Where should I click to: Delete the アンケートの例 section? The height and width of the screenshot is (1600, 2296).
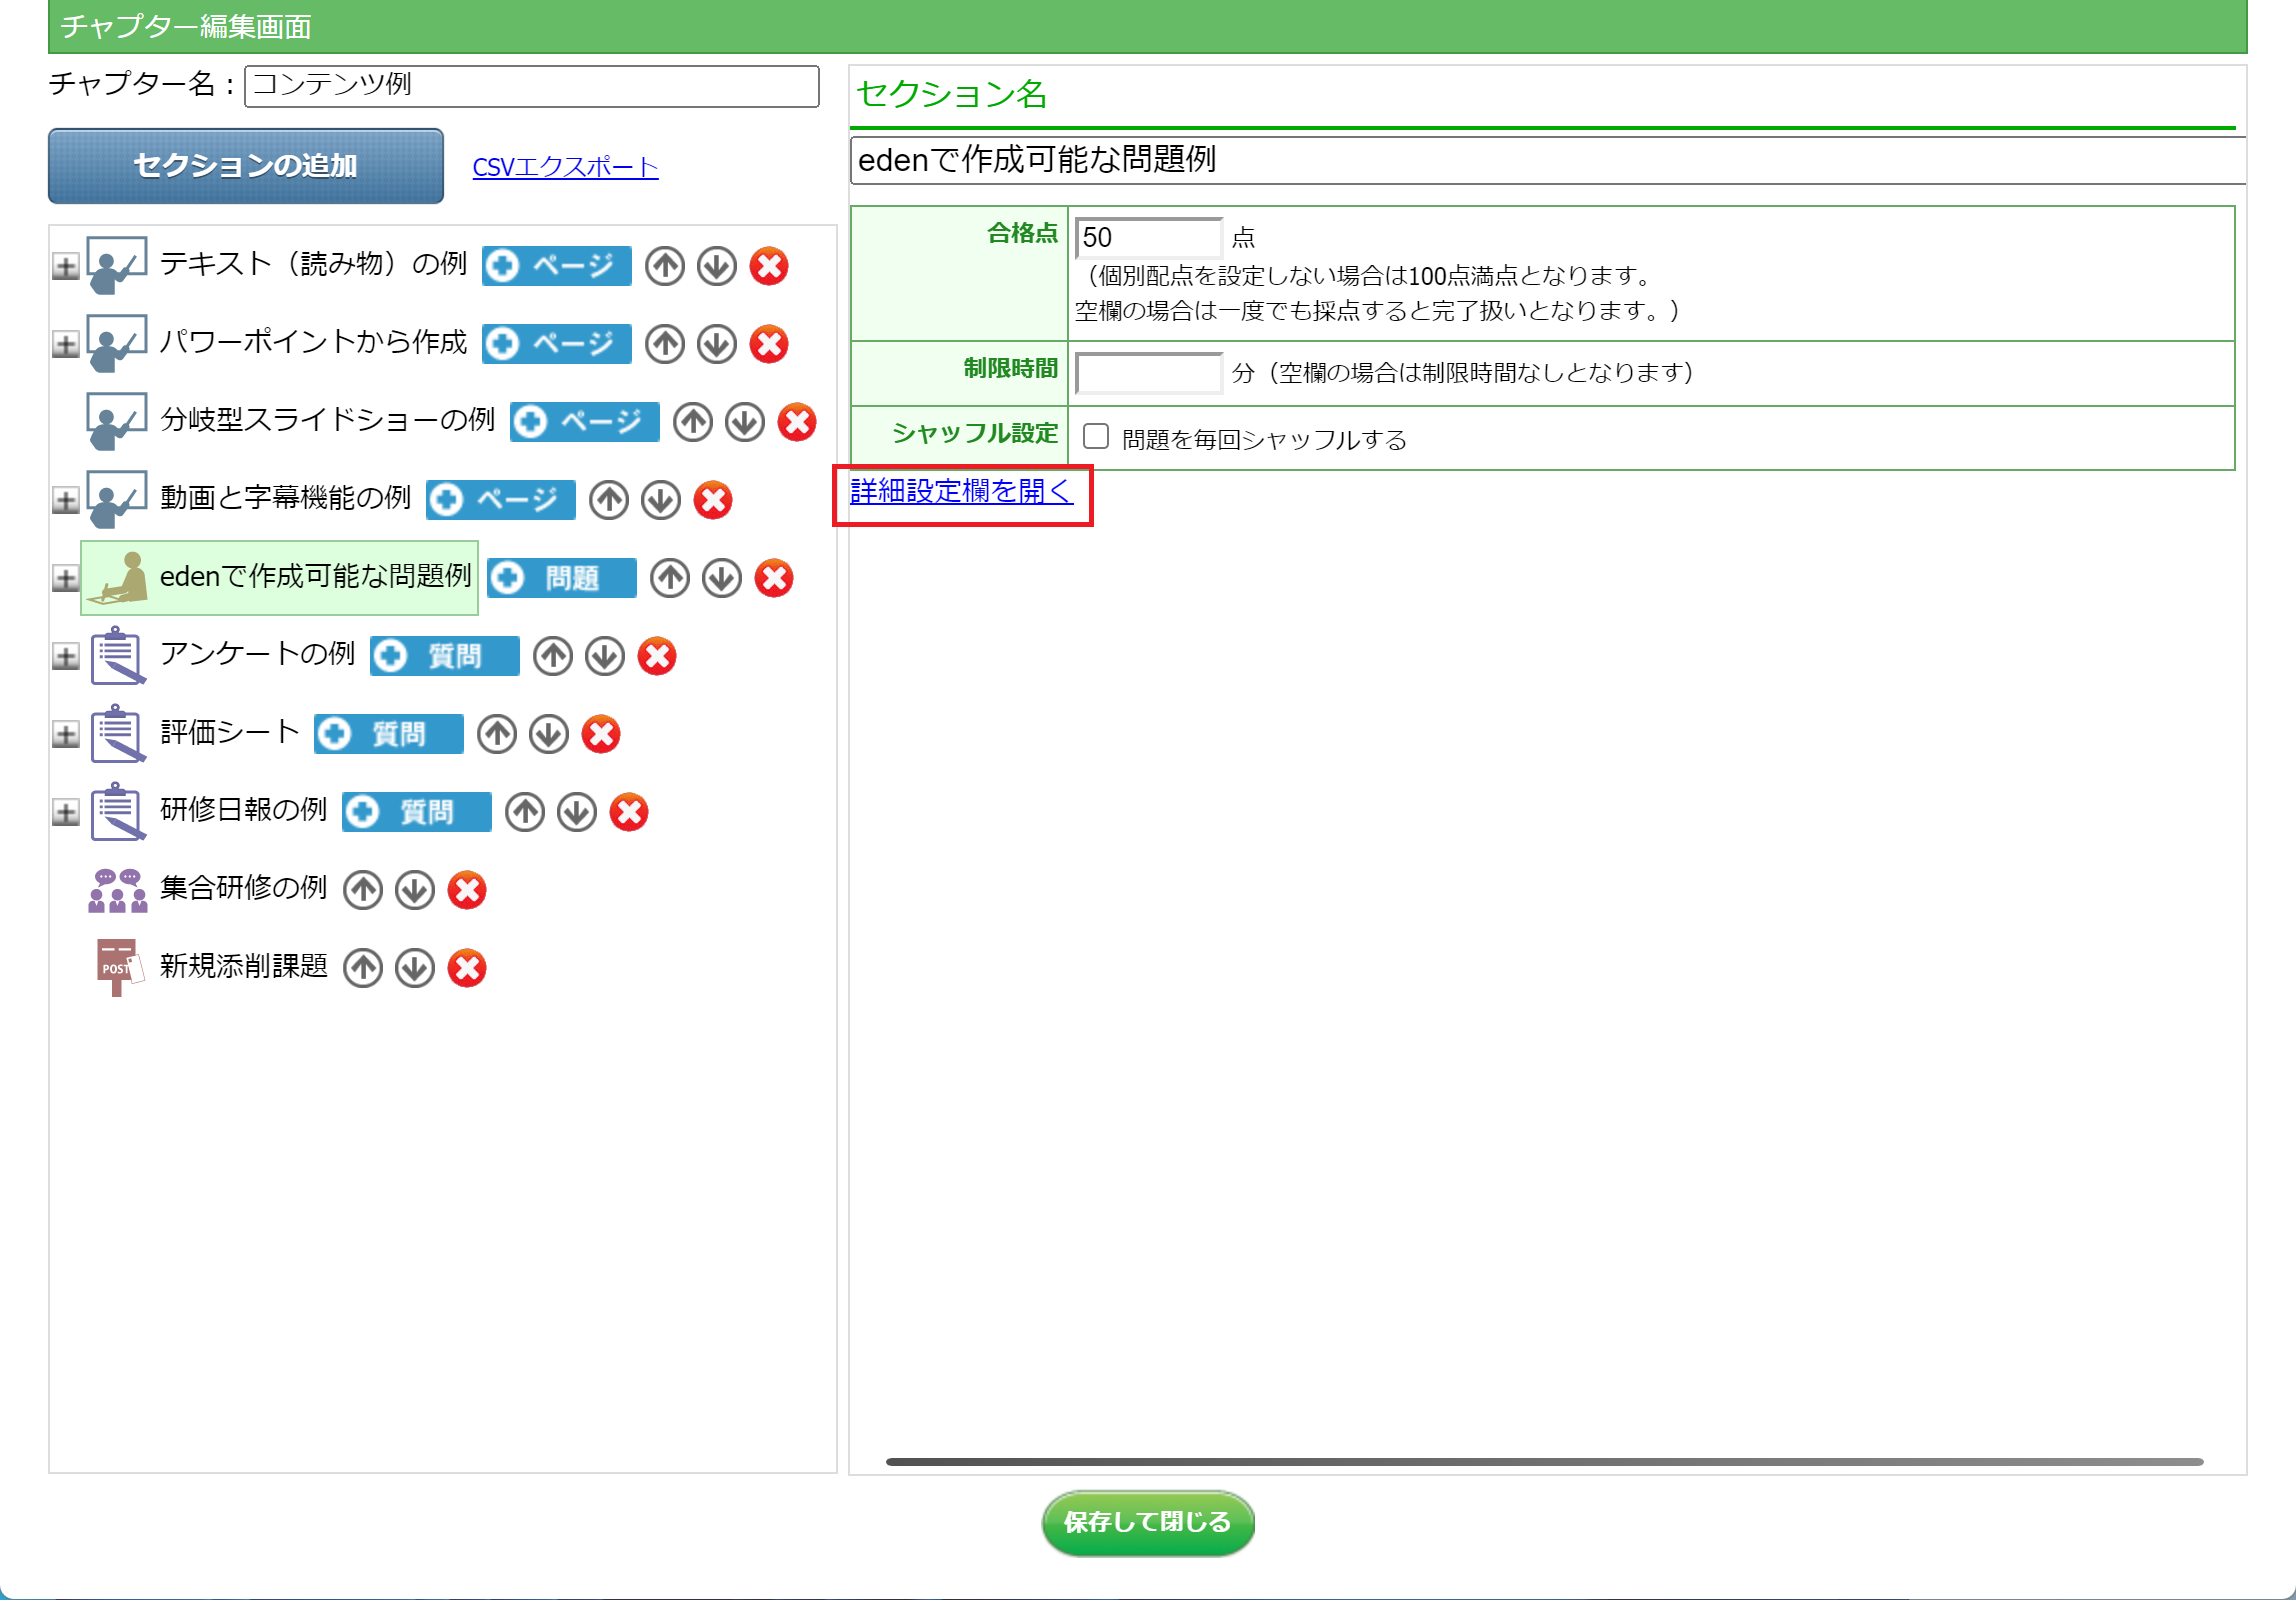point(657,656)
